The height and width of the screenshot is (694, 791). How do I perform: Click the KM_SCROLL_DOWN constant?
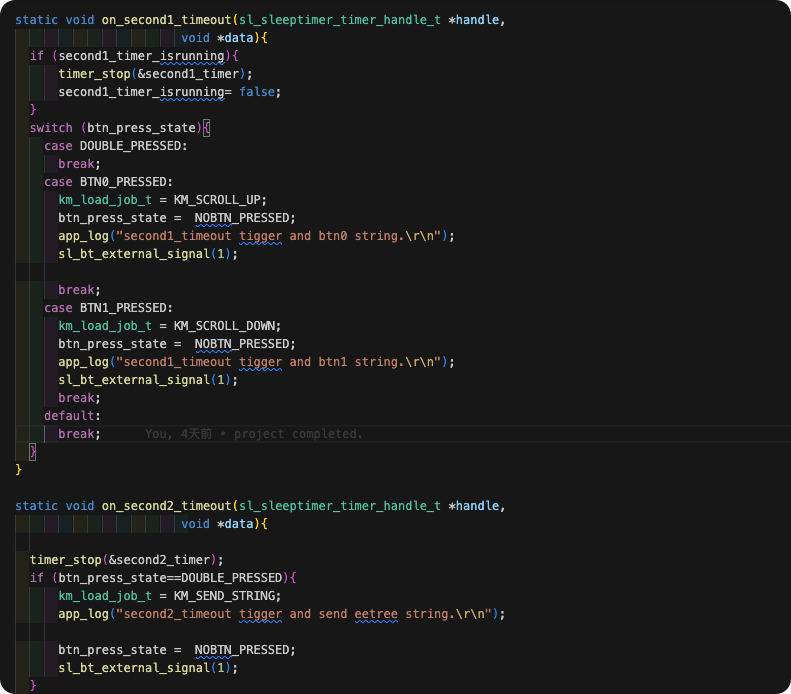tap(224, 326)
